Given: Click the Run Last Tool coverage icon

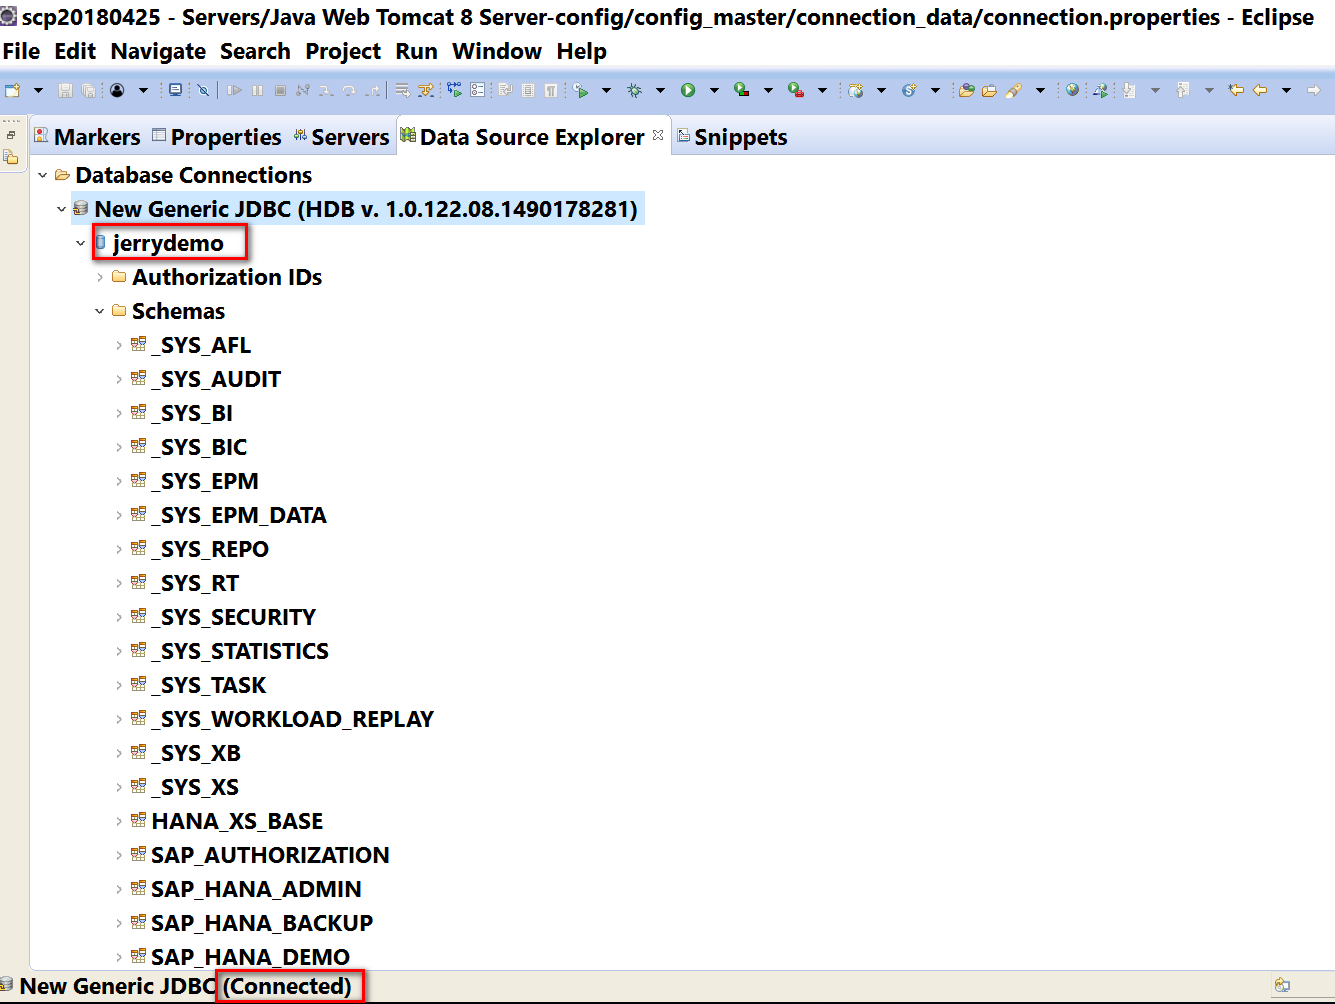Looking at the screenshot, I should point(742,90).
